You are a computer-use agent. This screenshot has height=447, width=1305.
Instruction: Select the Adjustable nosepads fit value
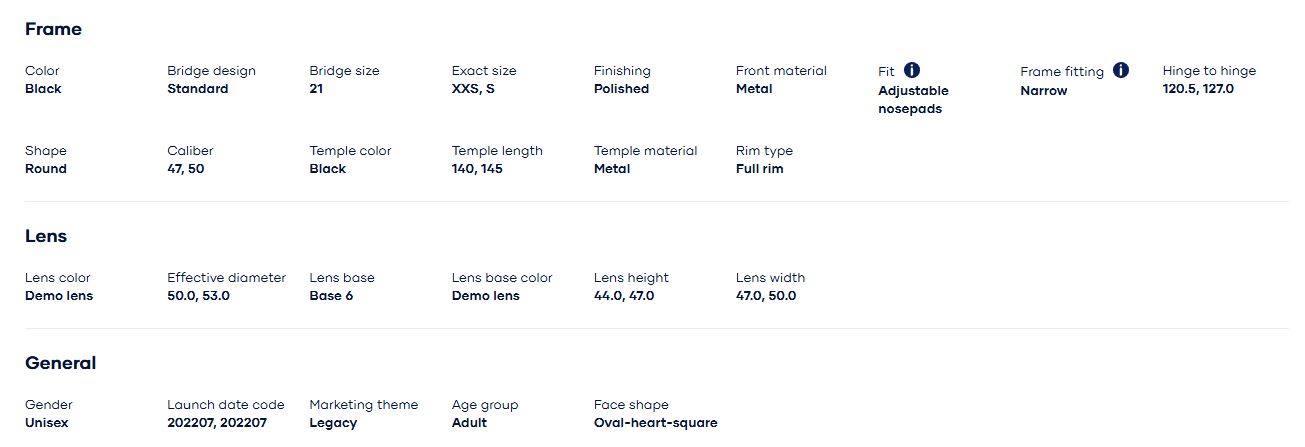click(x=913, y=100)
